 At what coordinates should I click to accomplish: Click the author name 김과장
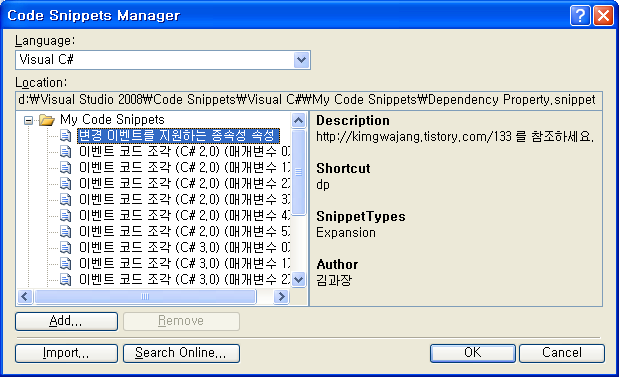(x=334, y=281)
